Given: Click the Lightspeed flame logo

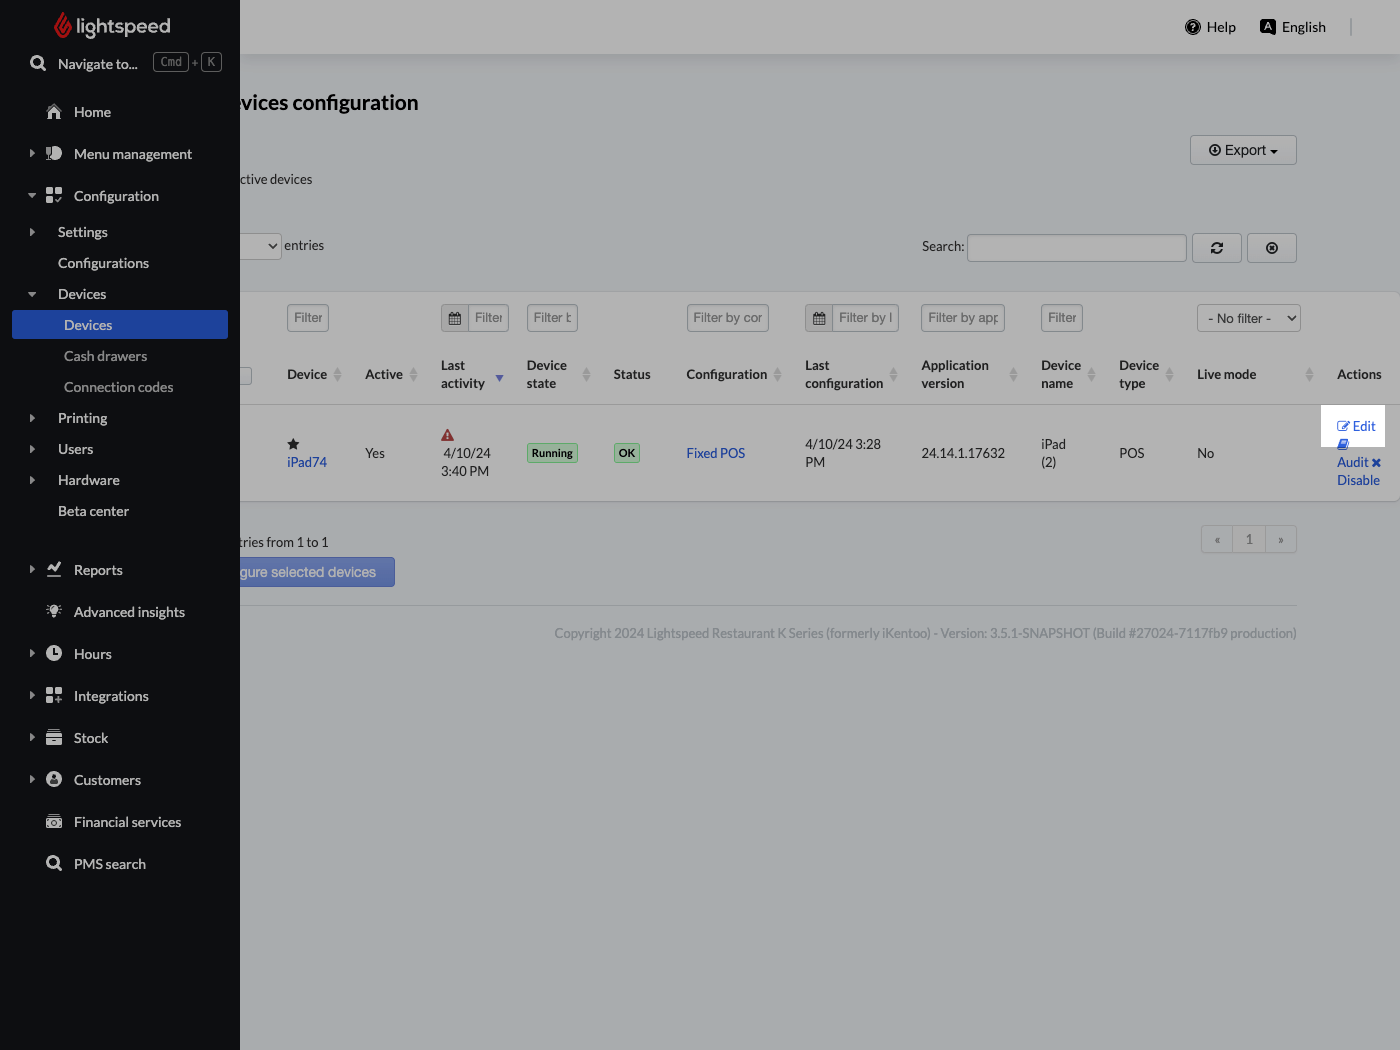Looking at the screenshot, I should (x=62, y=26).
